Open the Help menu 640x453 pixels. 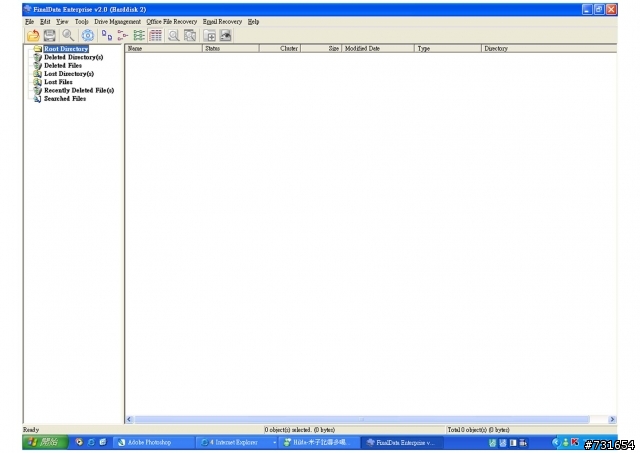coord(253,22)
